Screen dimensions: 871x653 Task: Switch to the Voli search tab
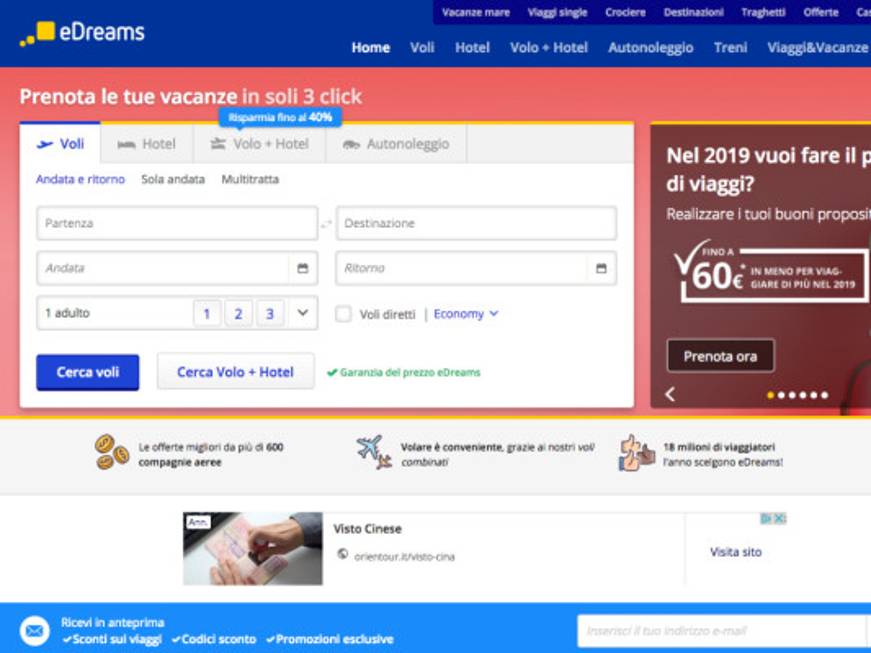[x=61, y=144]
